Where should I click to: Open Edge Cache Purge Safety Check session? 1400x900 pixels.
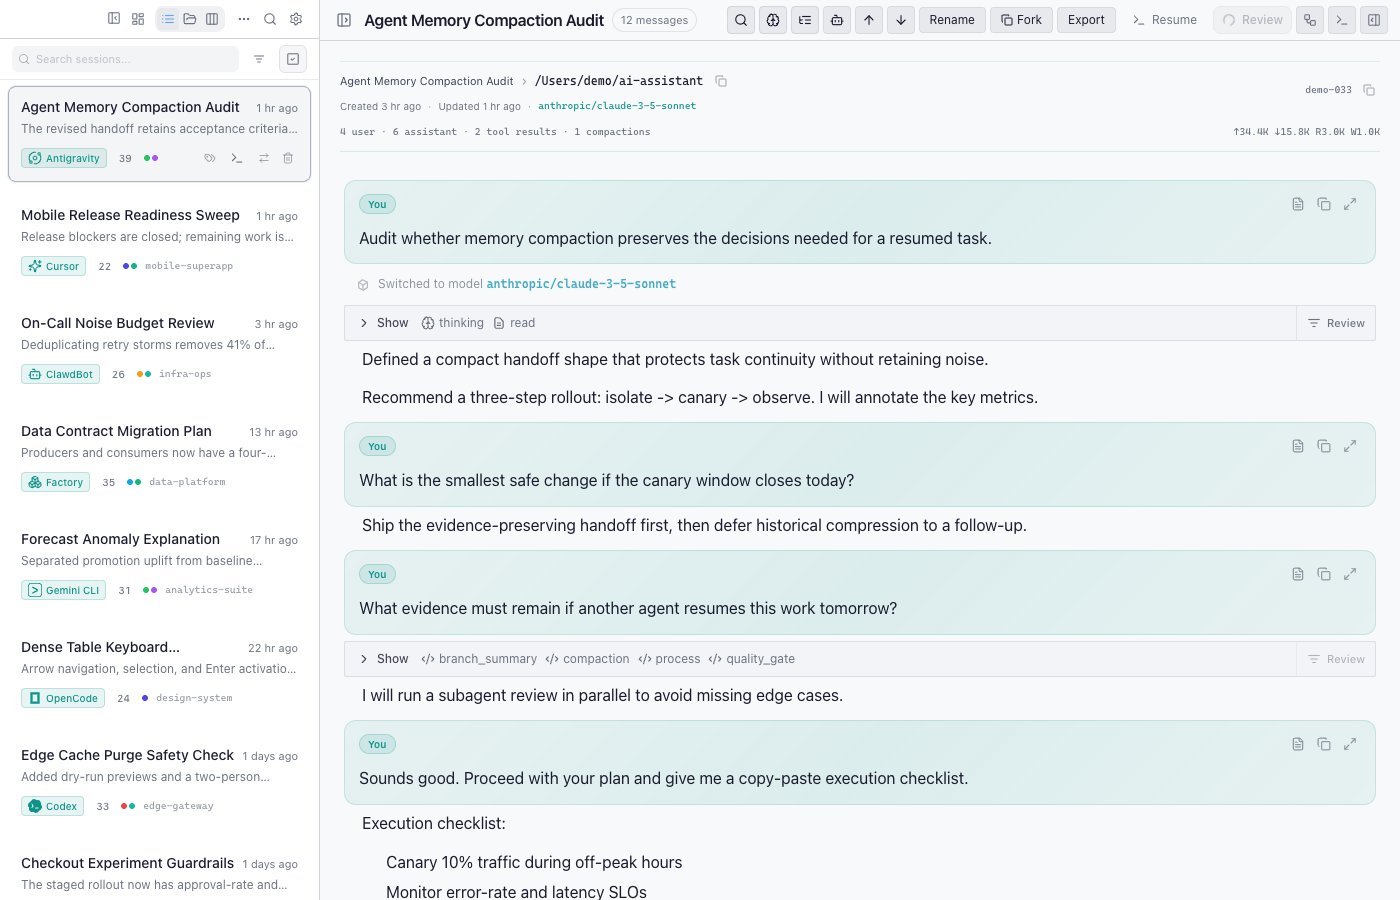160,781
